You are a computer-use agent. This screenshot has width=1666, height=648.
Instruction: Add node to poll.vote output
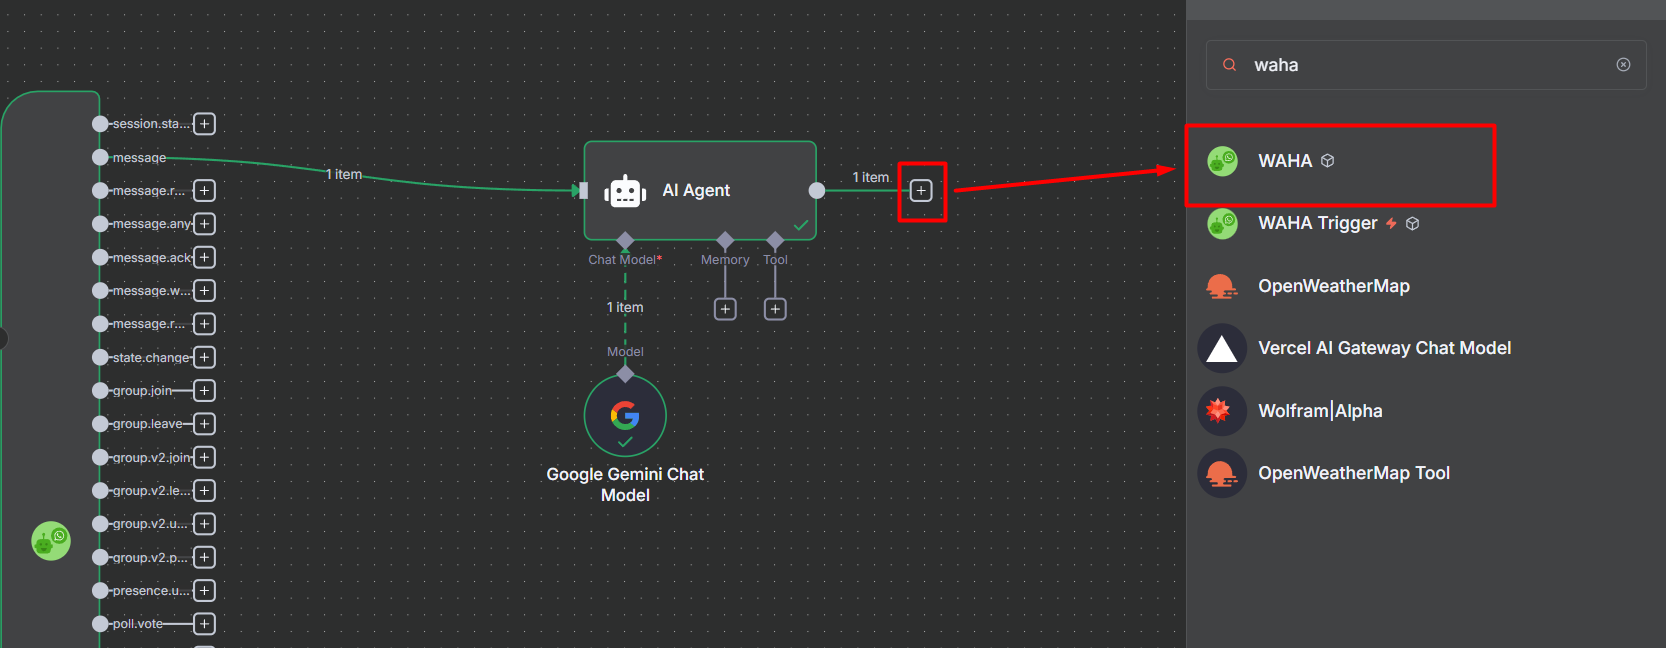[x=204, y=624]
